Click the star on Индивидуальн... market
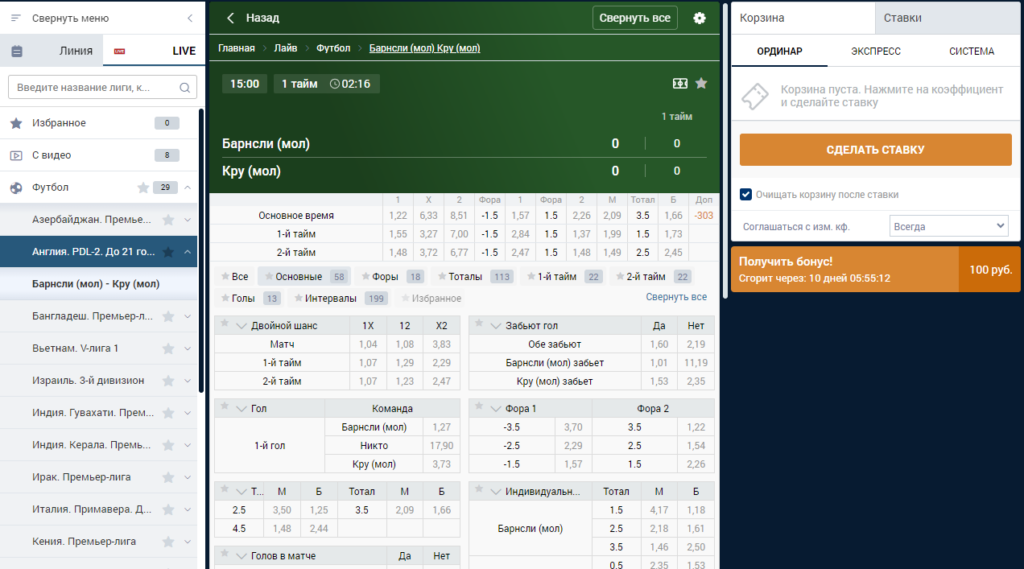This screenshot has height=569, width=1024. [x=479, y=489]
